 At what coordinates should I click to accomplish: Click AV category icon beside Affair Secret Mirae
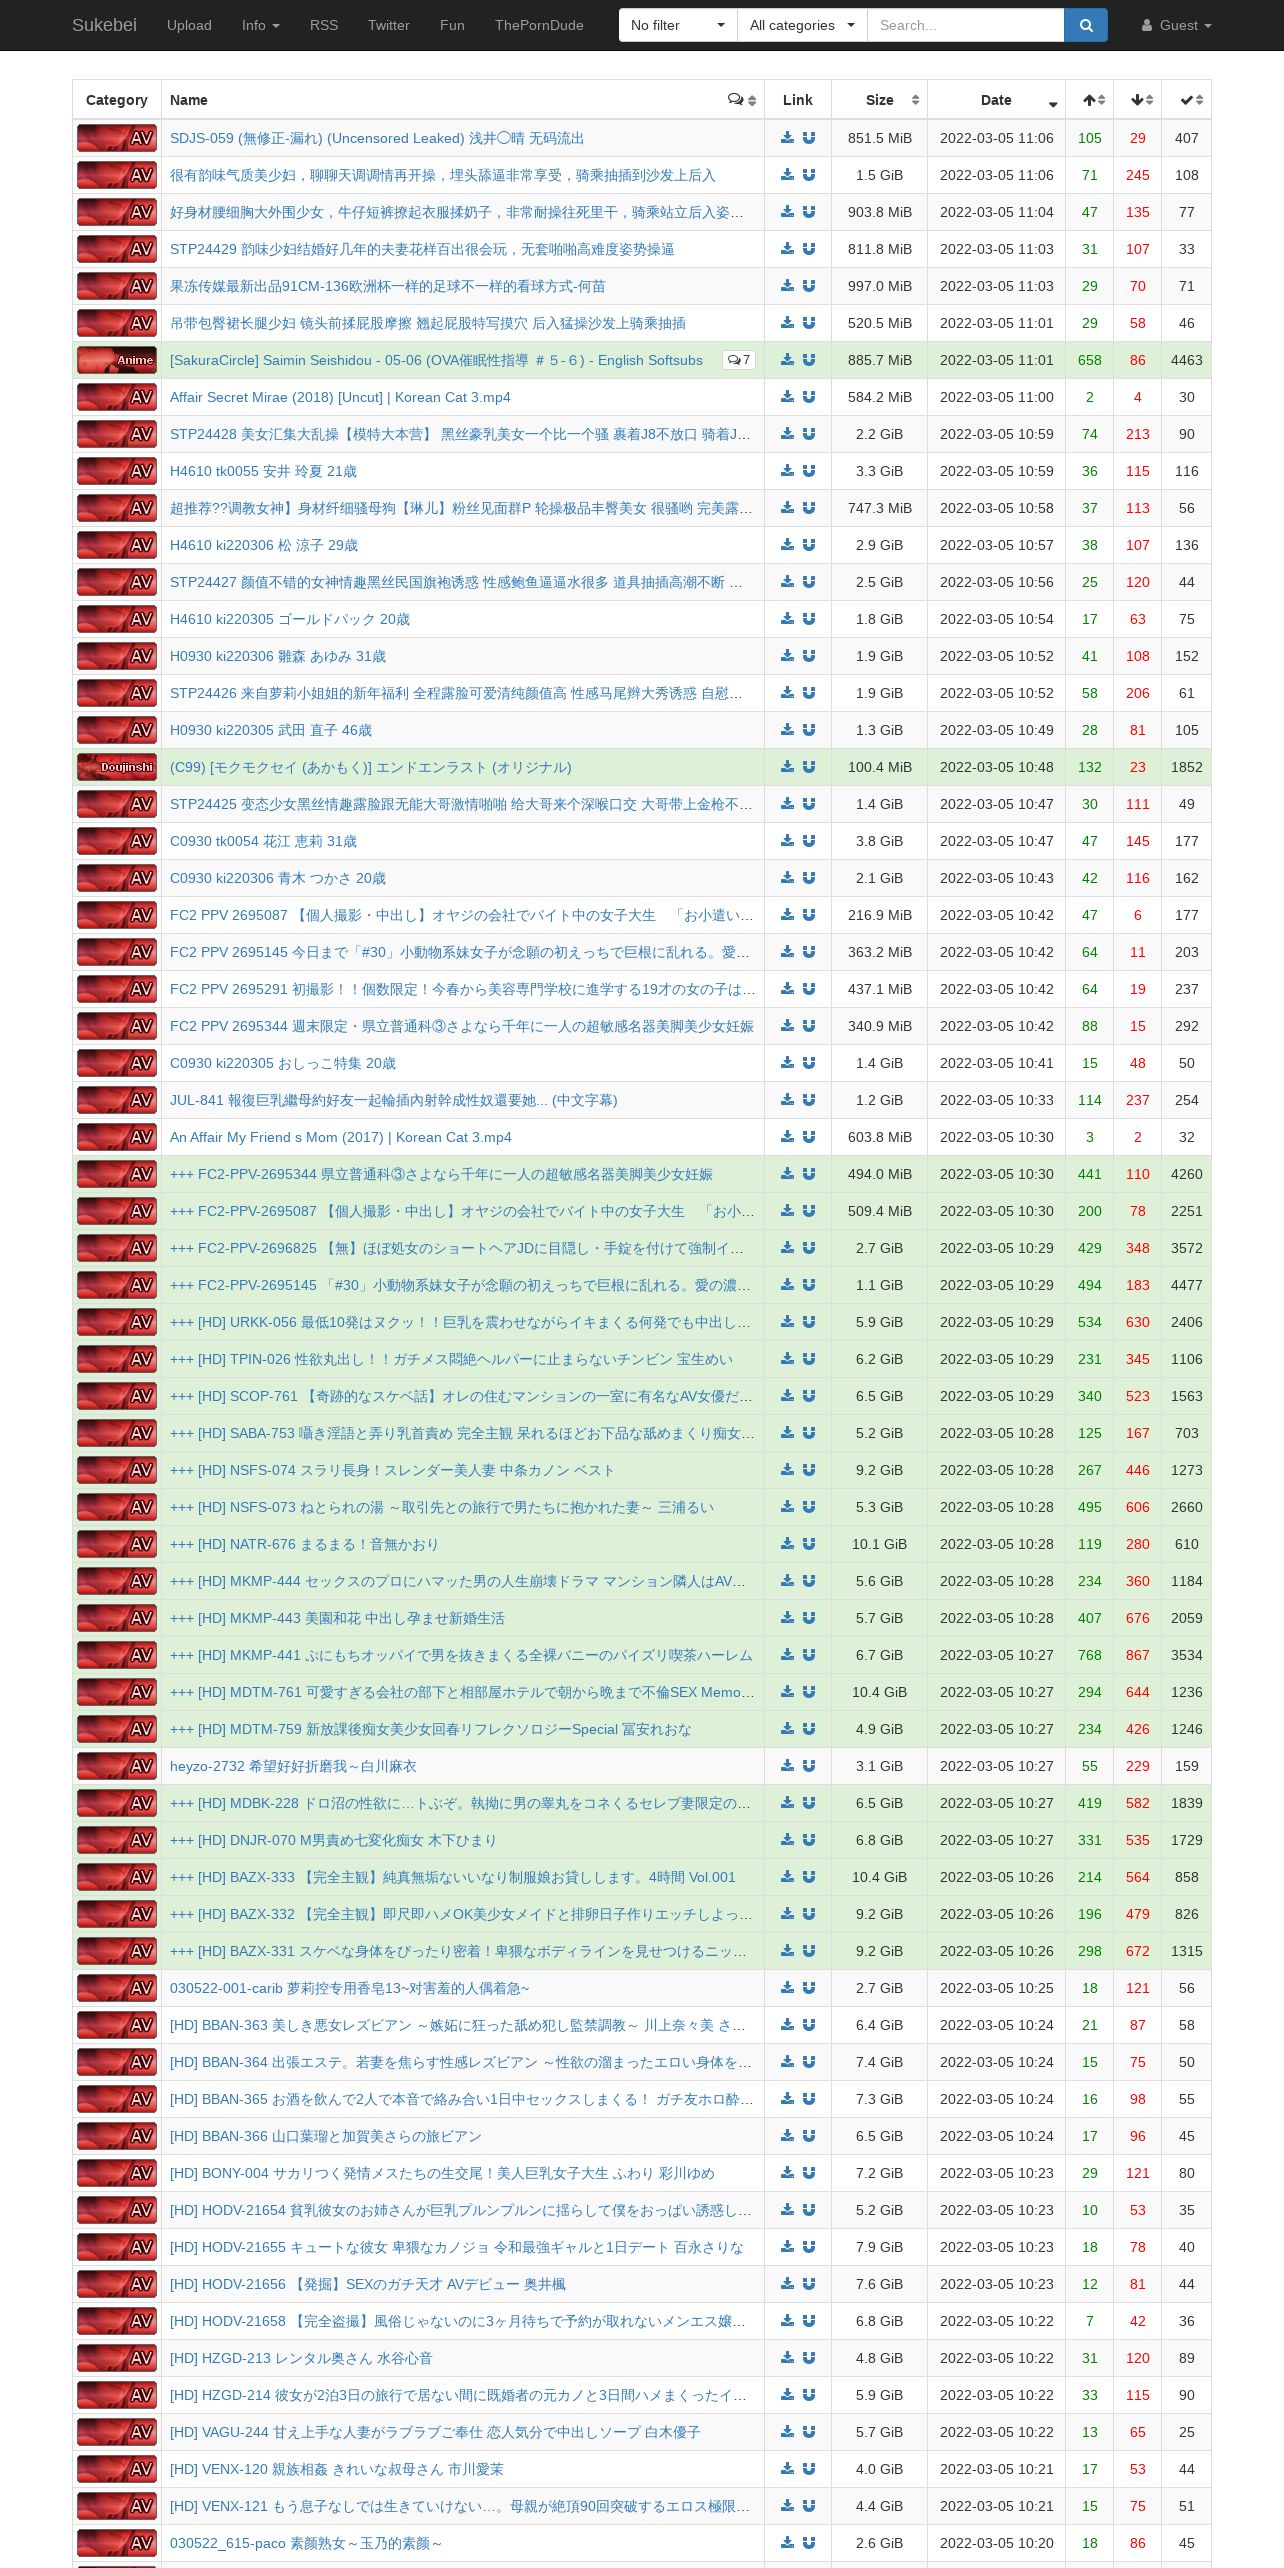[117, 397]
